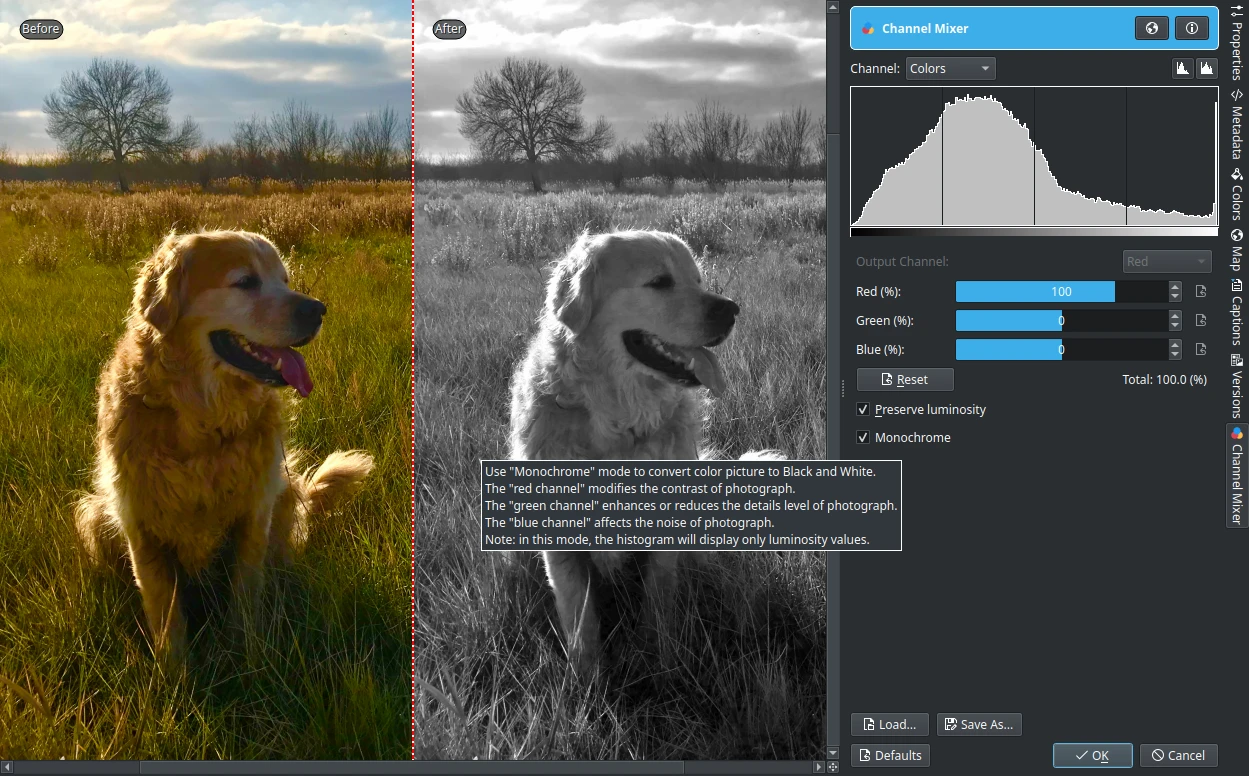Click Save As... settings button
Viewport: 1249px width, 776px height.
pyautogui.click(x=979, y=725)
